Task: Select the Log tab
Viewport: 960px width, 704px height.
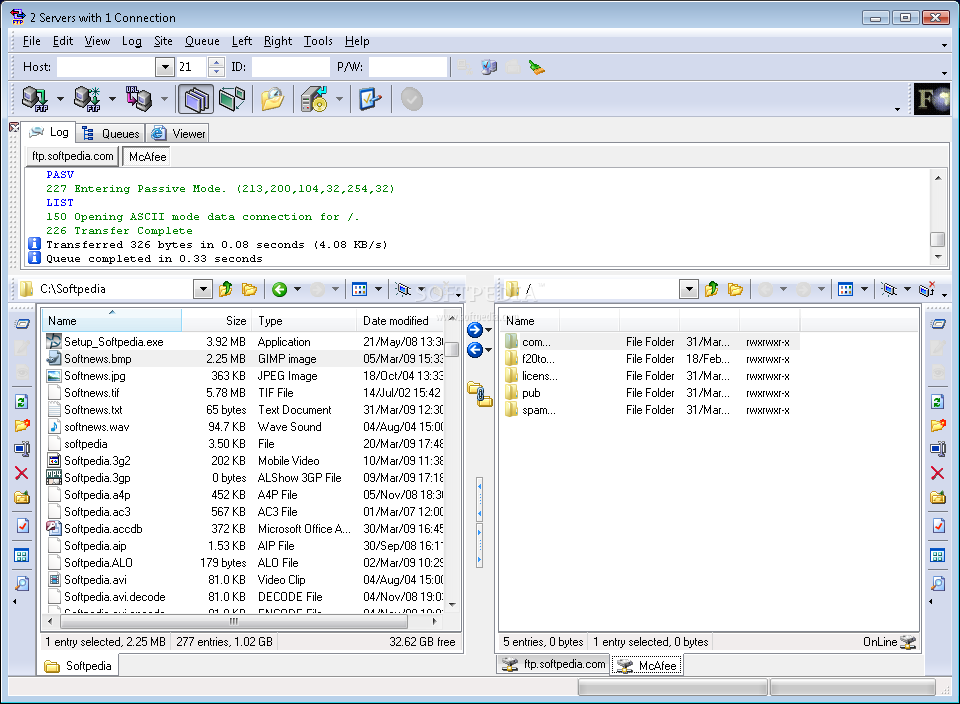Action: 49,132
